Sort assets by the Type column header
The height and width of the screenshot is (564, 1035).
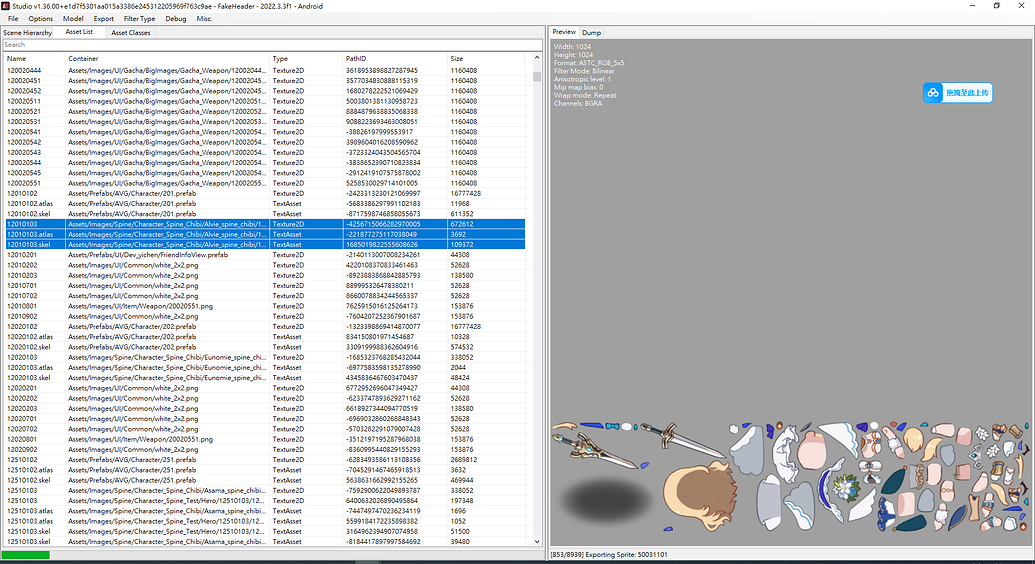tap(281, 59)
